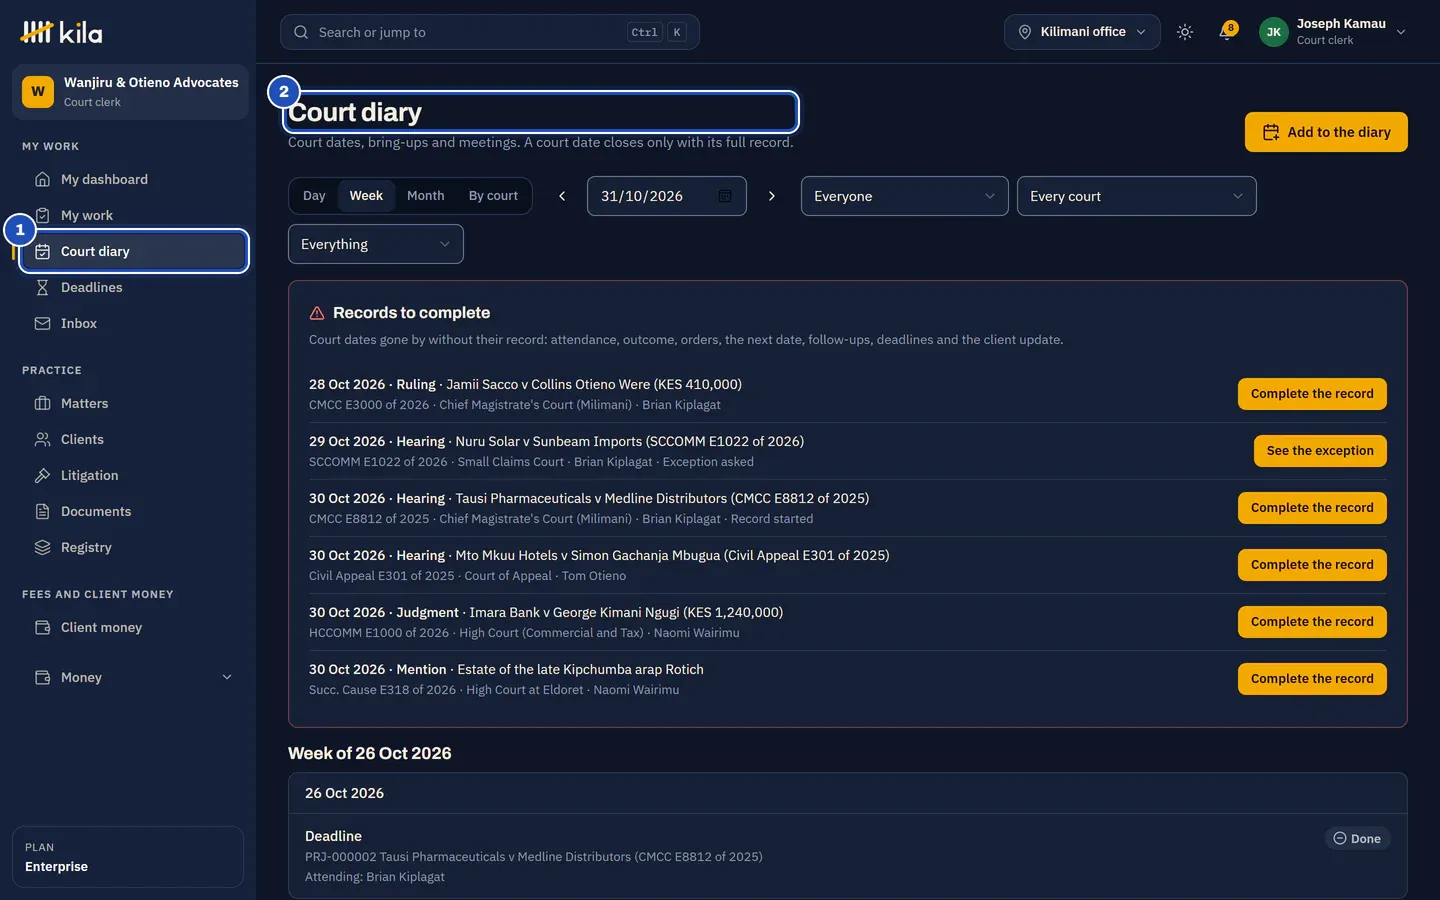This screenshot has width=1440, height=900.
Task: Open the Every court filter dropdown
Action: coord(1136,196)
